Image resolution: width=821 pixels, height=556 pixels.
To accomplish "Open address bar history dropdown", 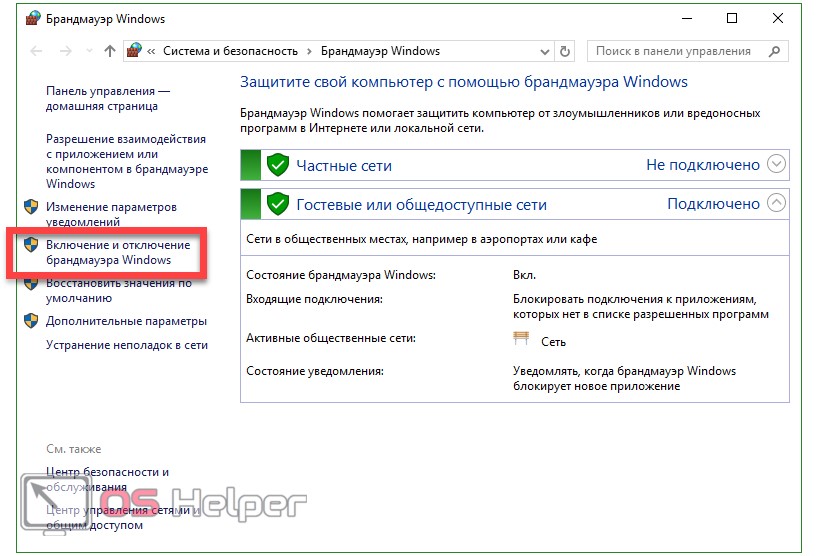I will coord(543,51).
